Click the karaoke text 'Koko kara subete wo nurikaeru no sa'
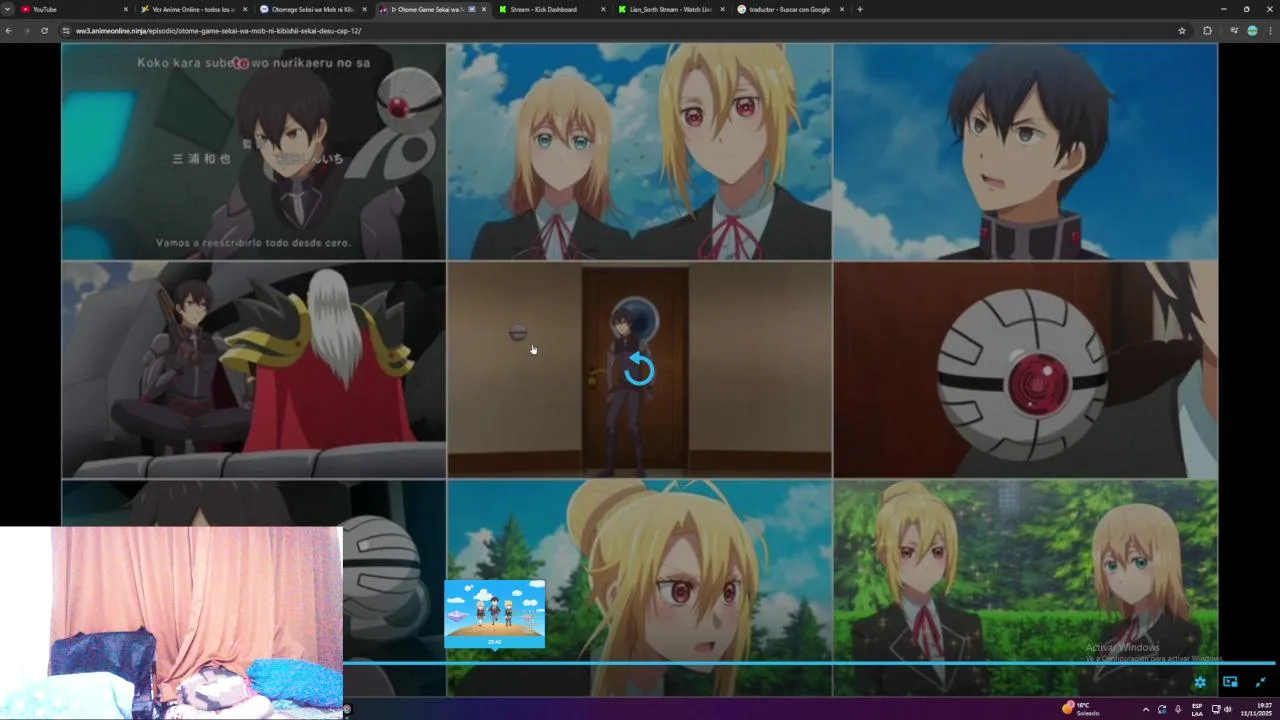The image size is (1280, 720). [254, 62]
